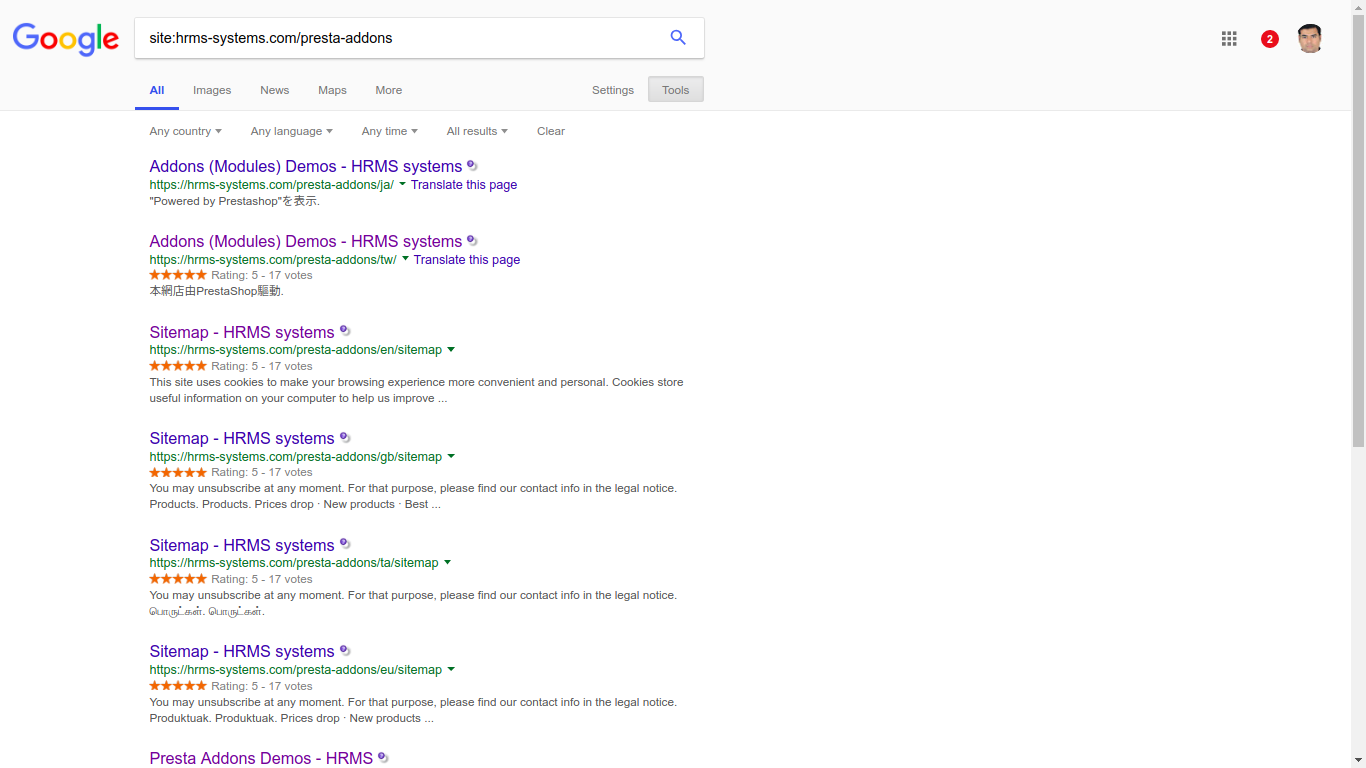Open dropdown arrow after presta-addons/ja/ URL

pos(403,184)
